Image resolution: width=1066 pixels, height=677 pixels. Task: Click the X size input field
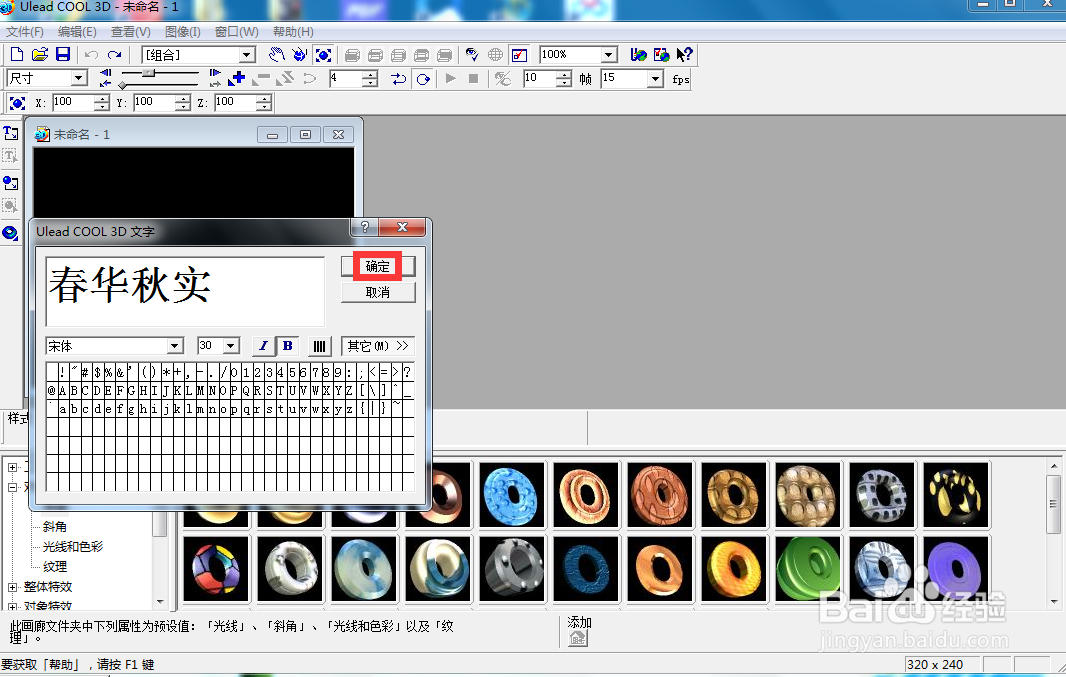73,103
